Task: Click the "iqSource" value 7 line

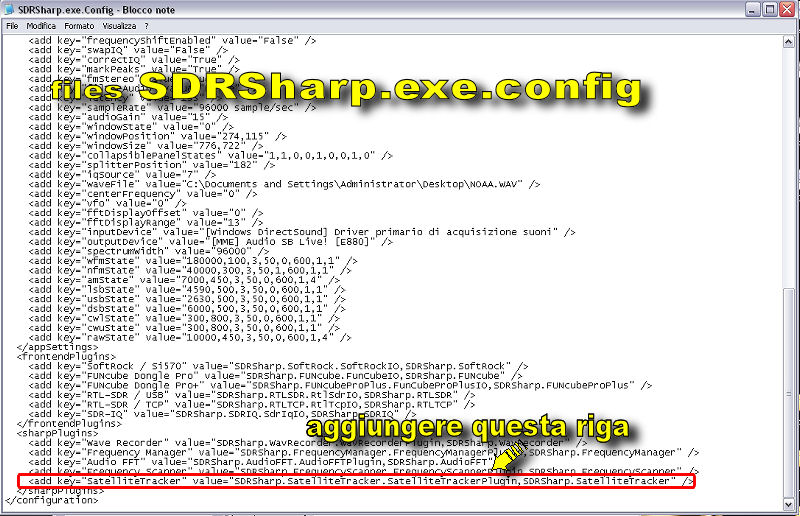Action: coord(122,175)
